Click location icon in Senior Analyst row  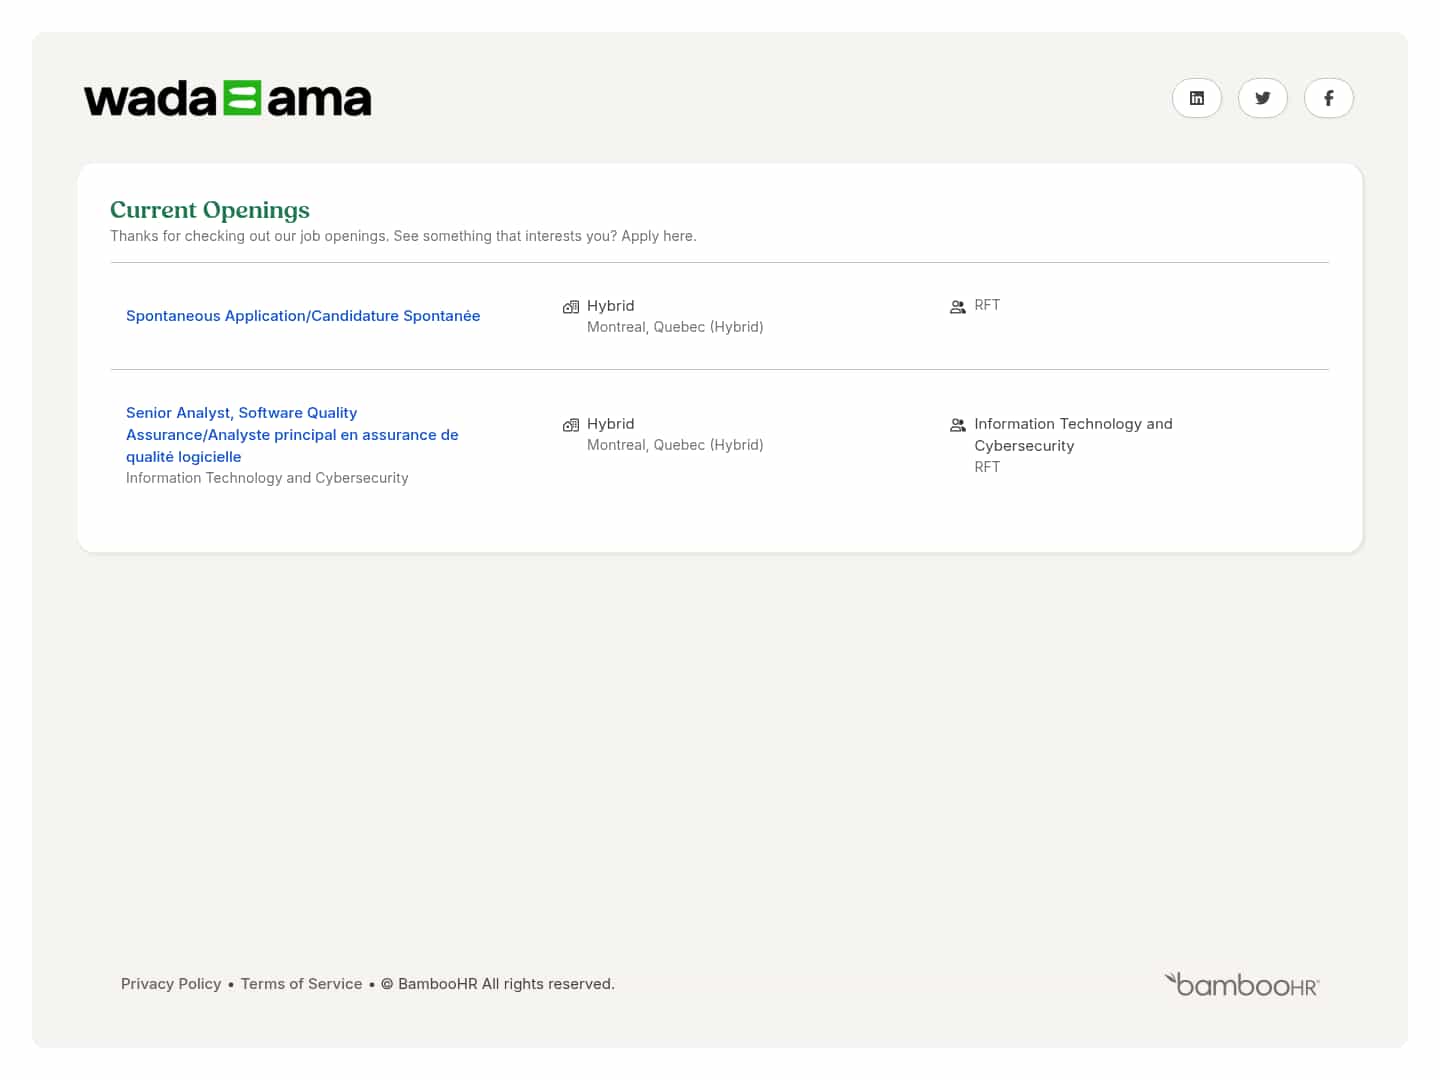pos(571,425)
